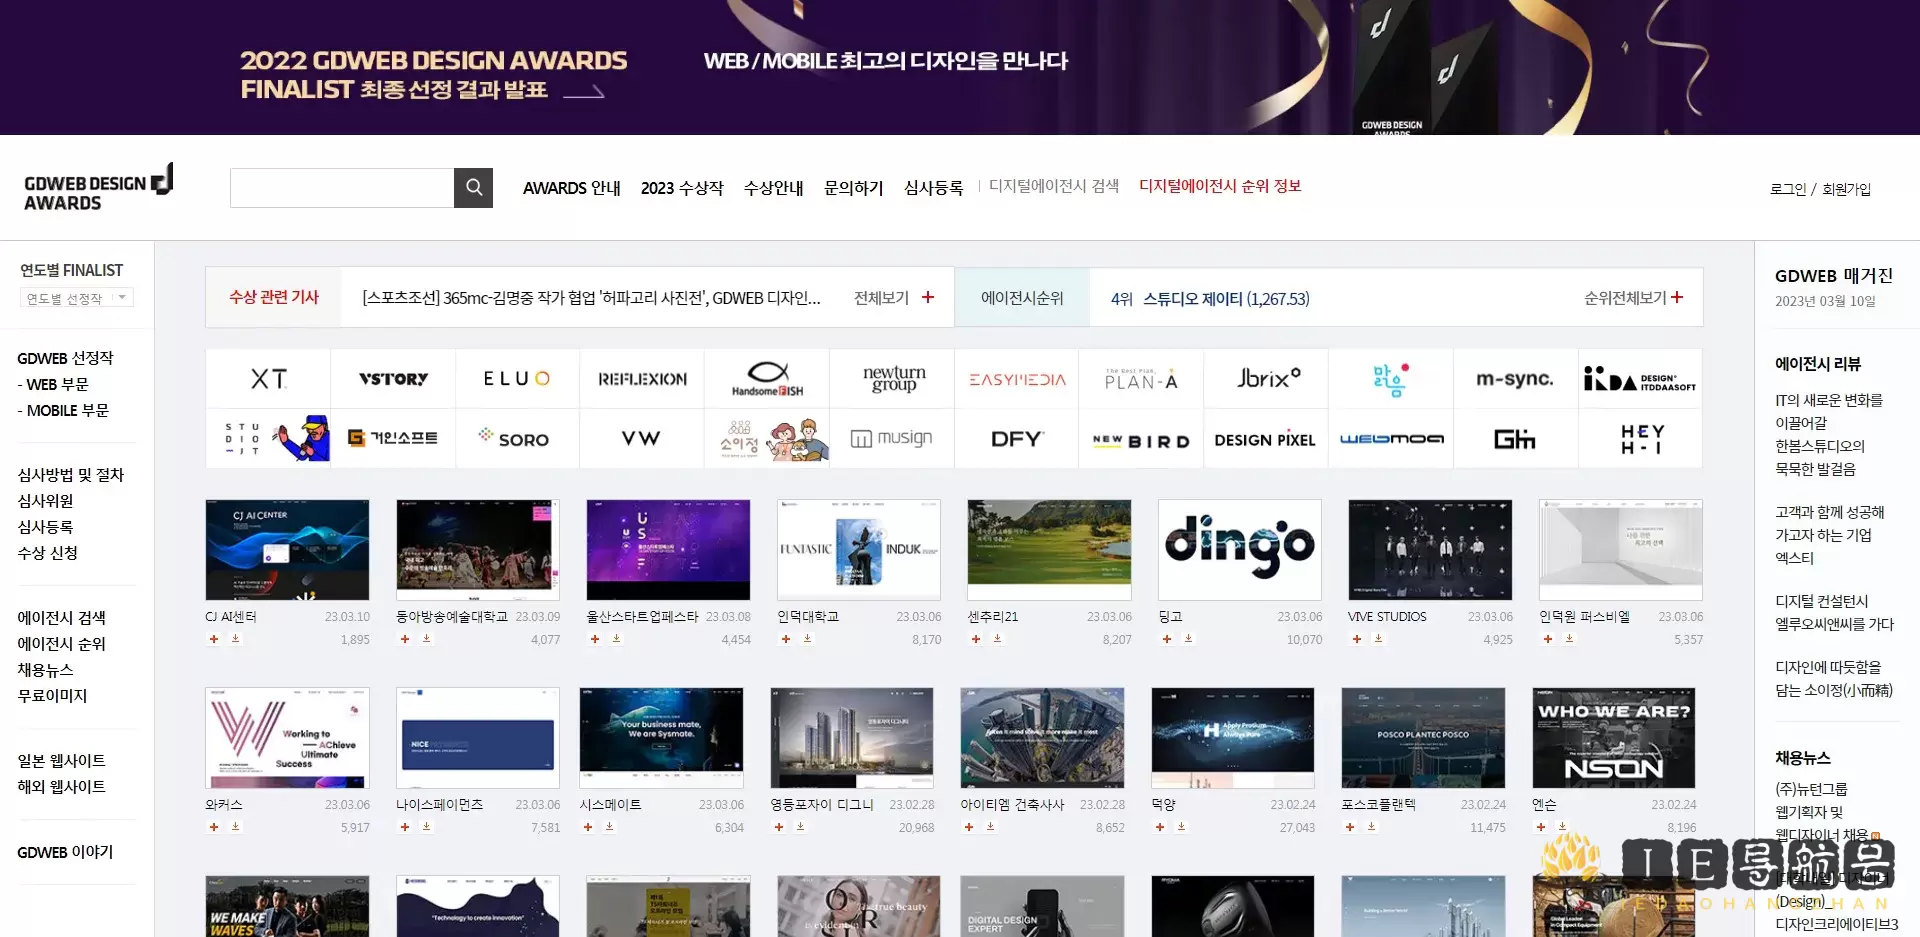Click the red plus under CJ AI센터

coord(214,639)
